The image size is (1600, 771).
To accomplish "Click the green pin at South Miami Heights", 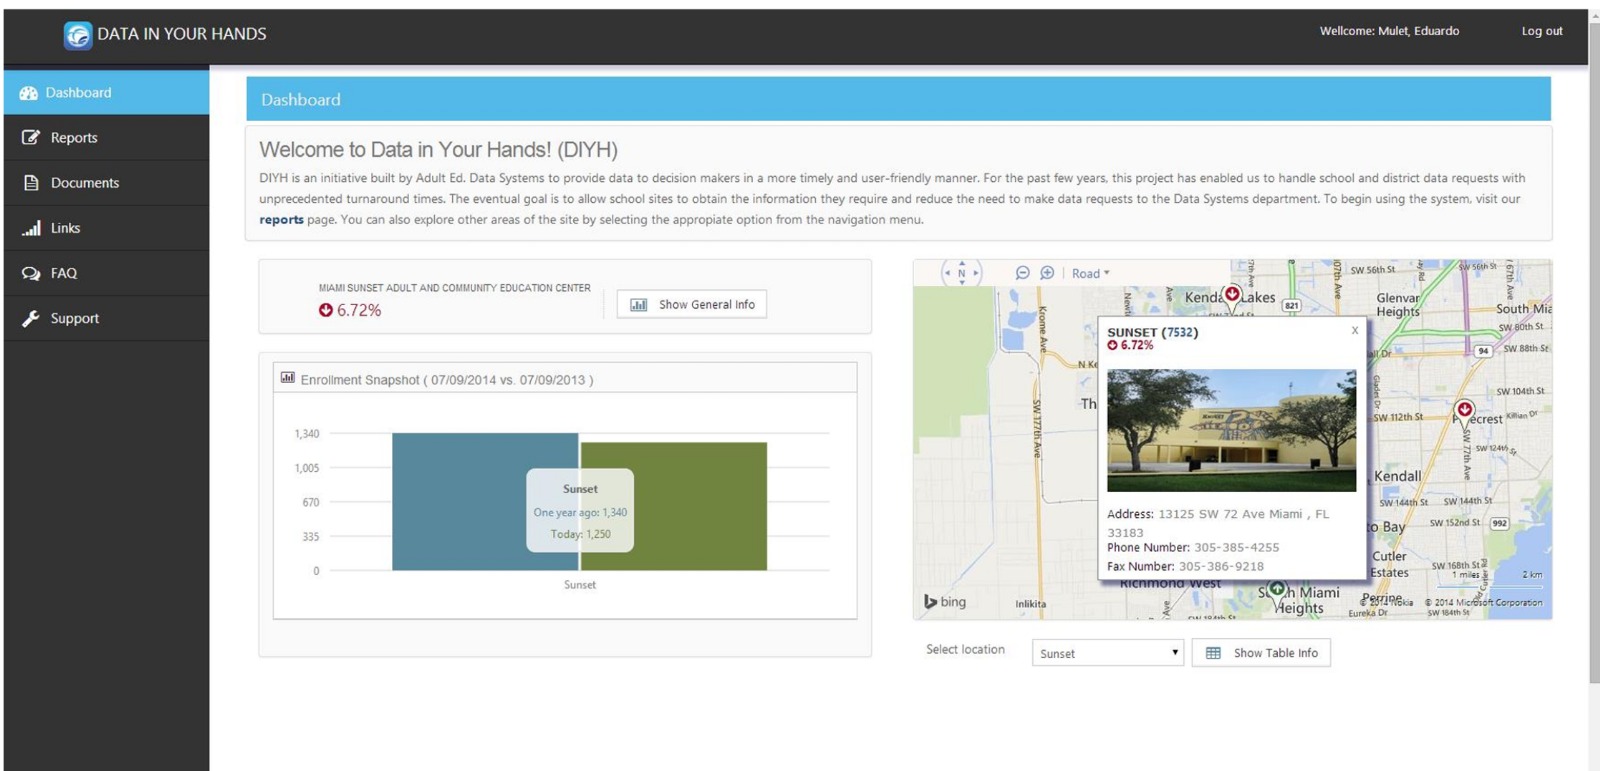I will pyautogui.click(x=1277, y=590).
